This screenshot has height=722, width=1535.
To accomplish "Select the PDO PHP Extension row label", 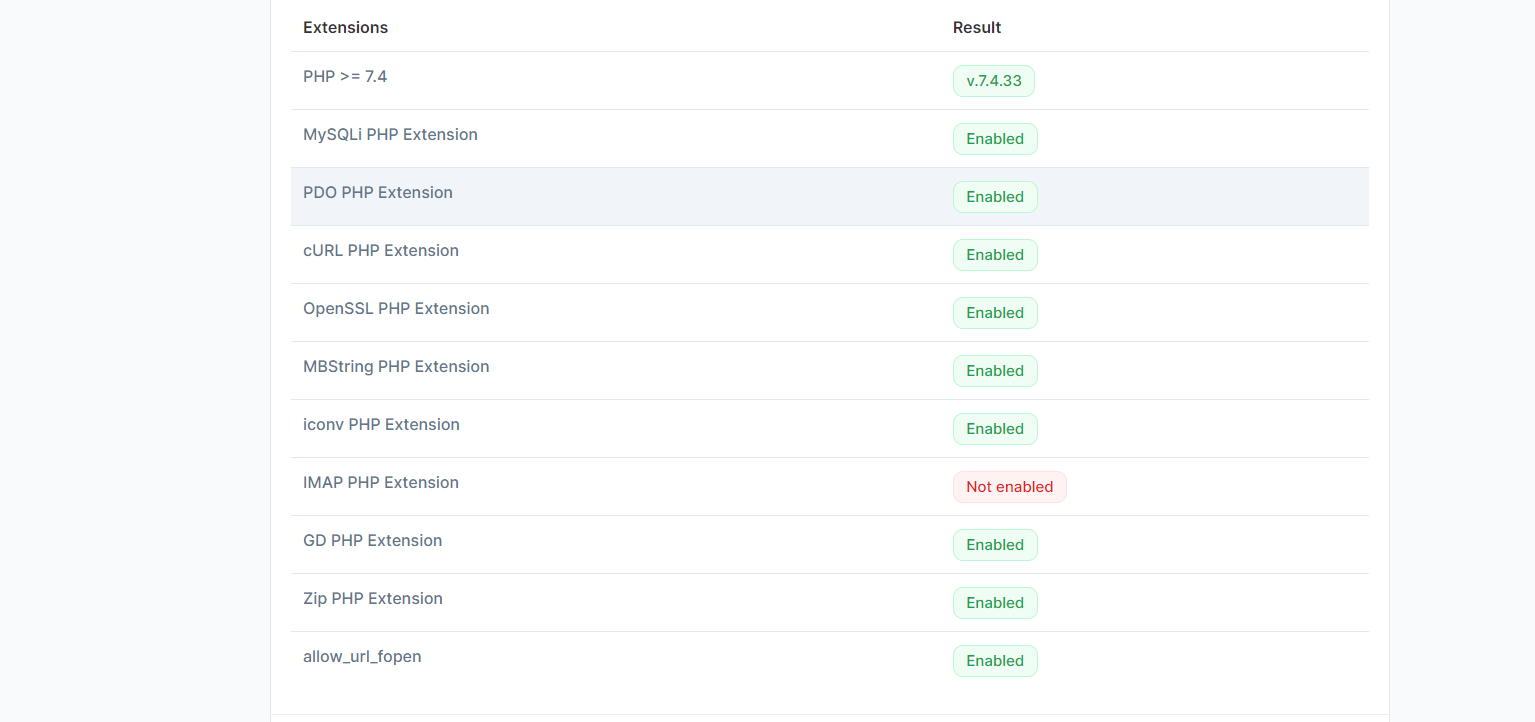I will pyautogui.click(x=378, y=193).
